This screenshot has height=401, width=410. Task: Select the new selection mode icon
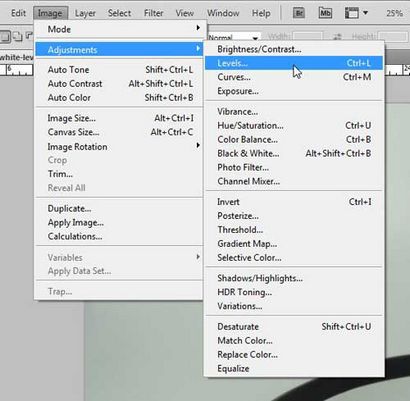5,36
